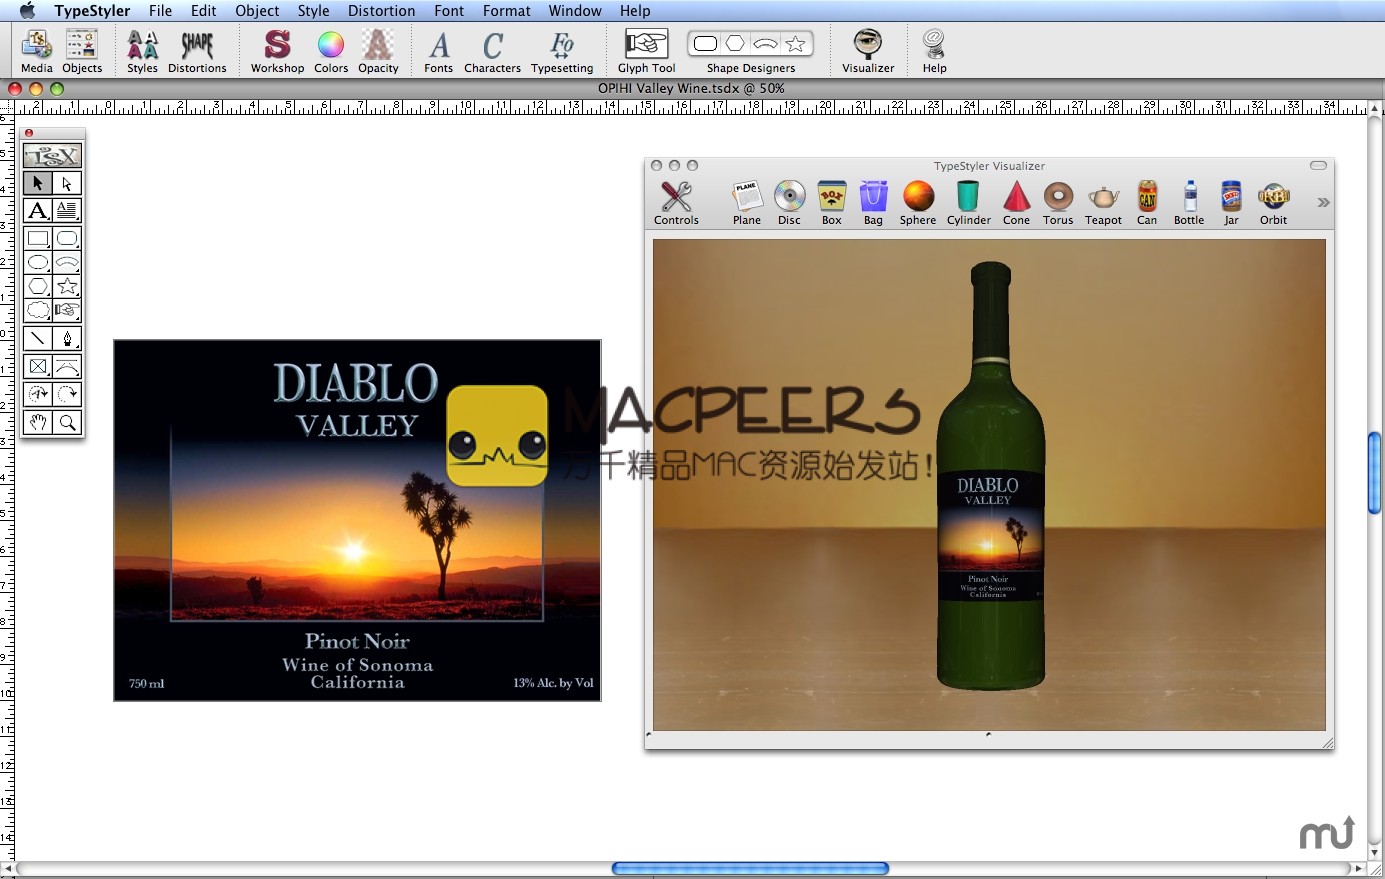Open the Apple menu
1385x879 pixels.
(26, 11)
